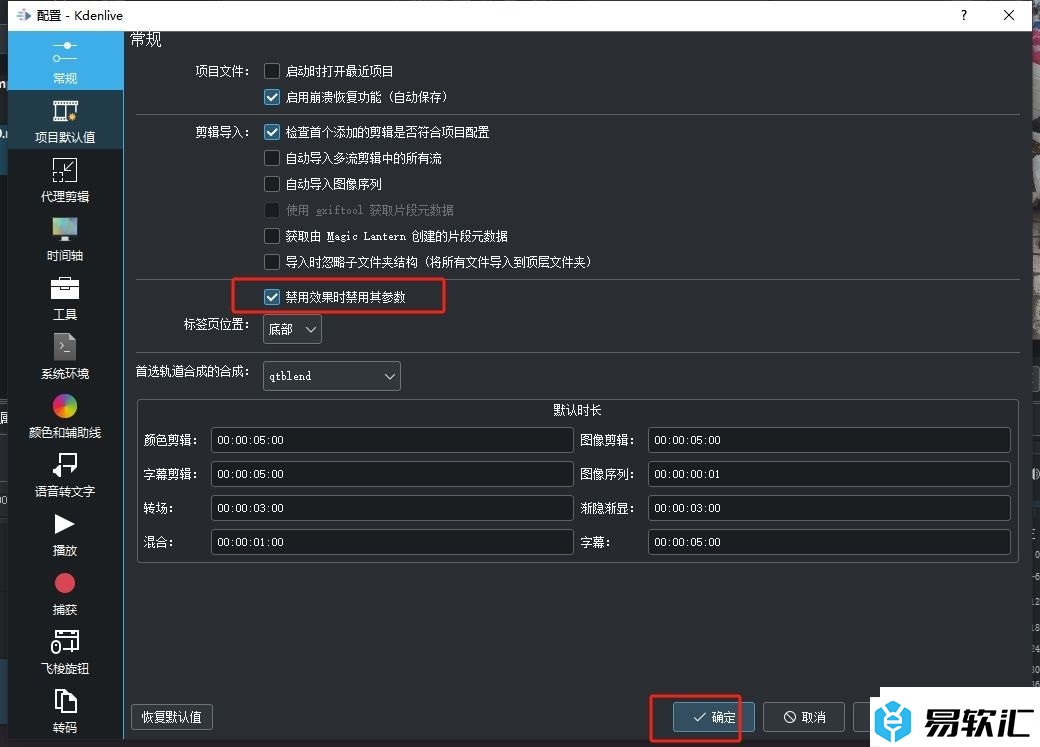
Task: Enable 自动导入图像序列 checkbox
Action: 272,184
